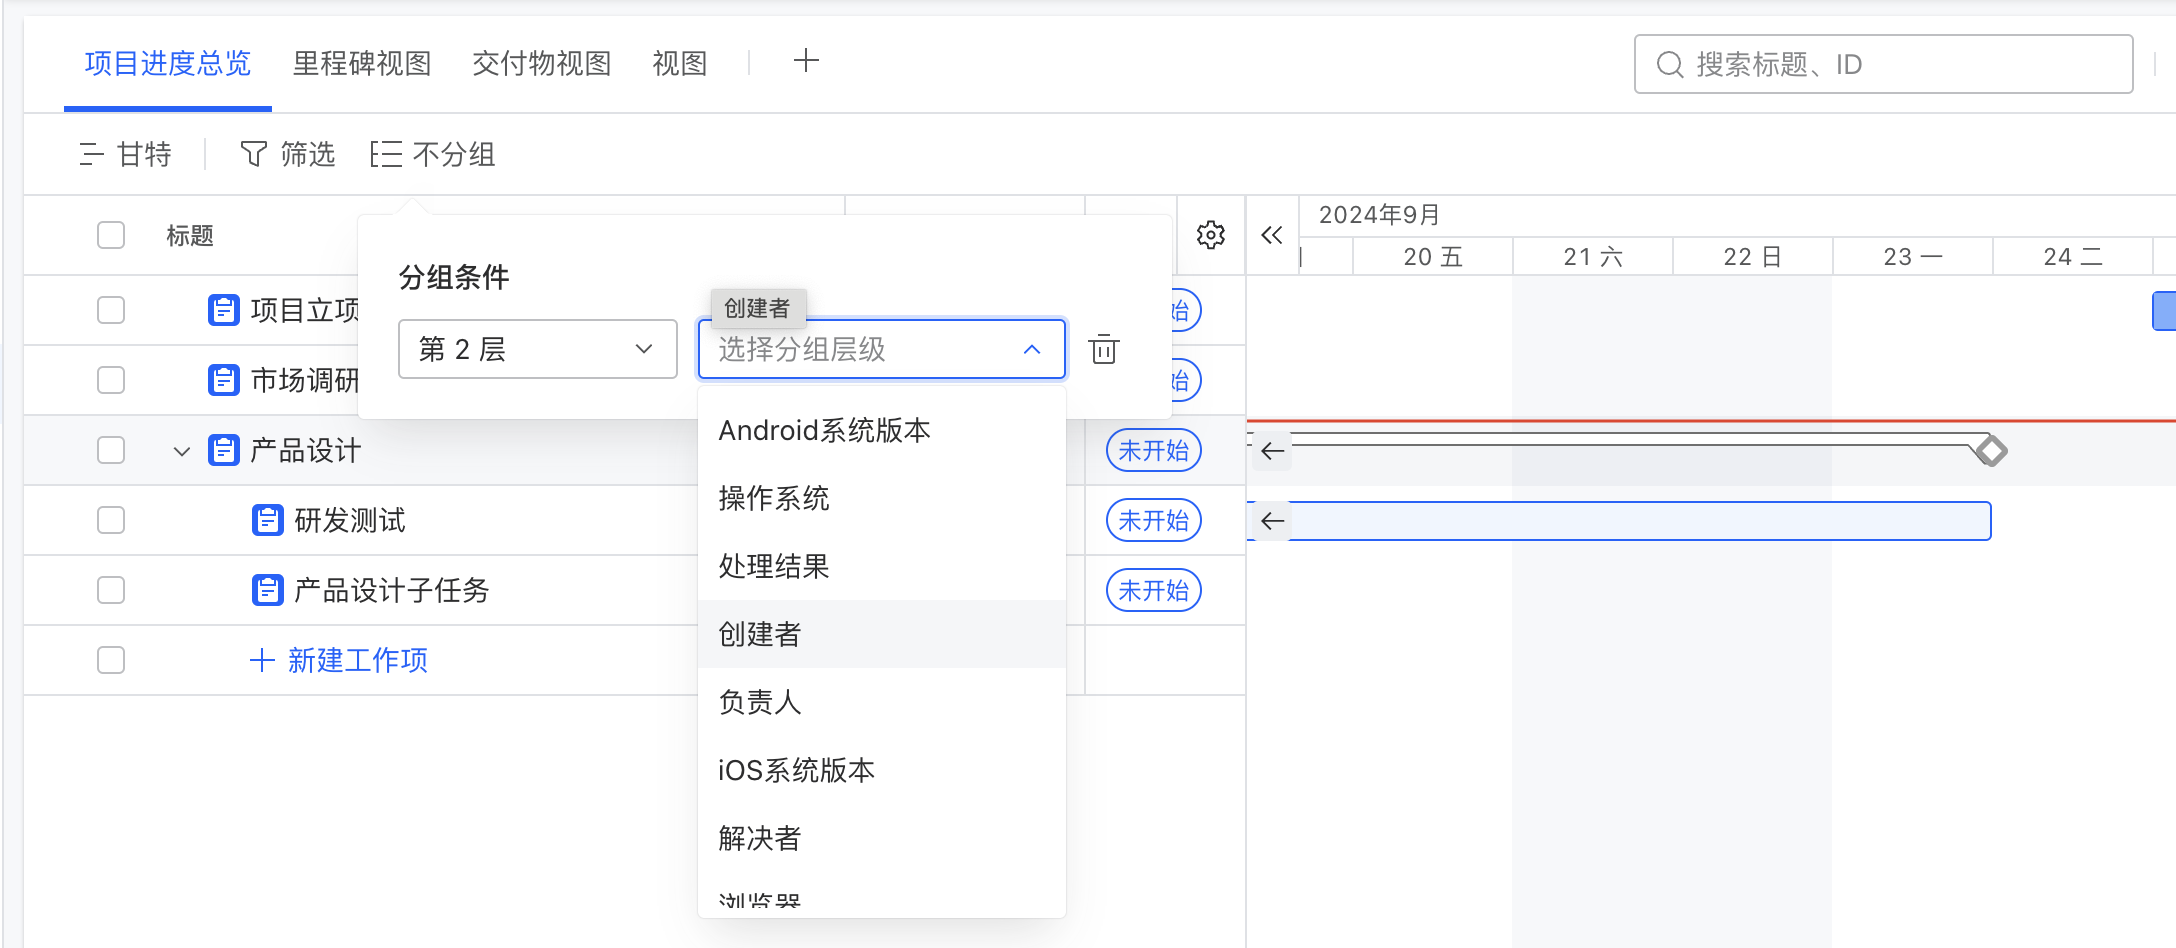Click the task icon beside 市场调研

223,380
